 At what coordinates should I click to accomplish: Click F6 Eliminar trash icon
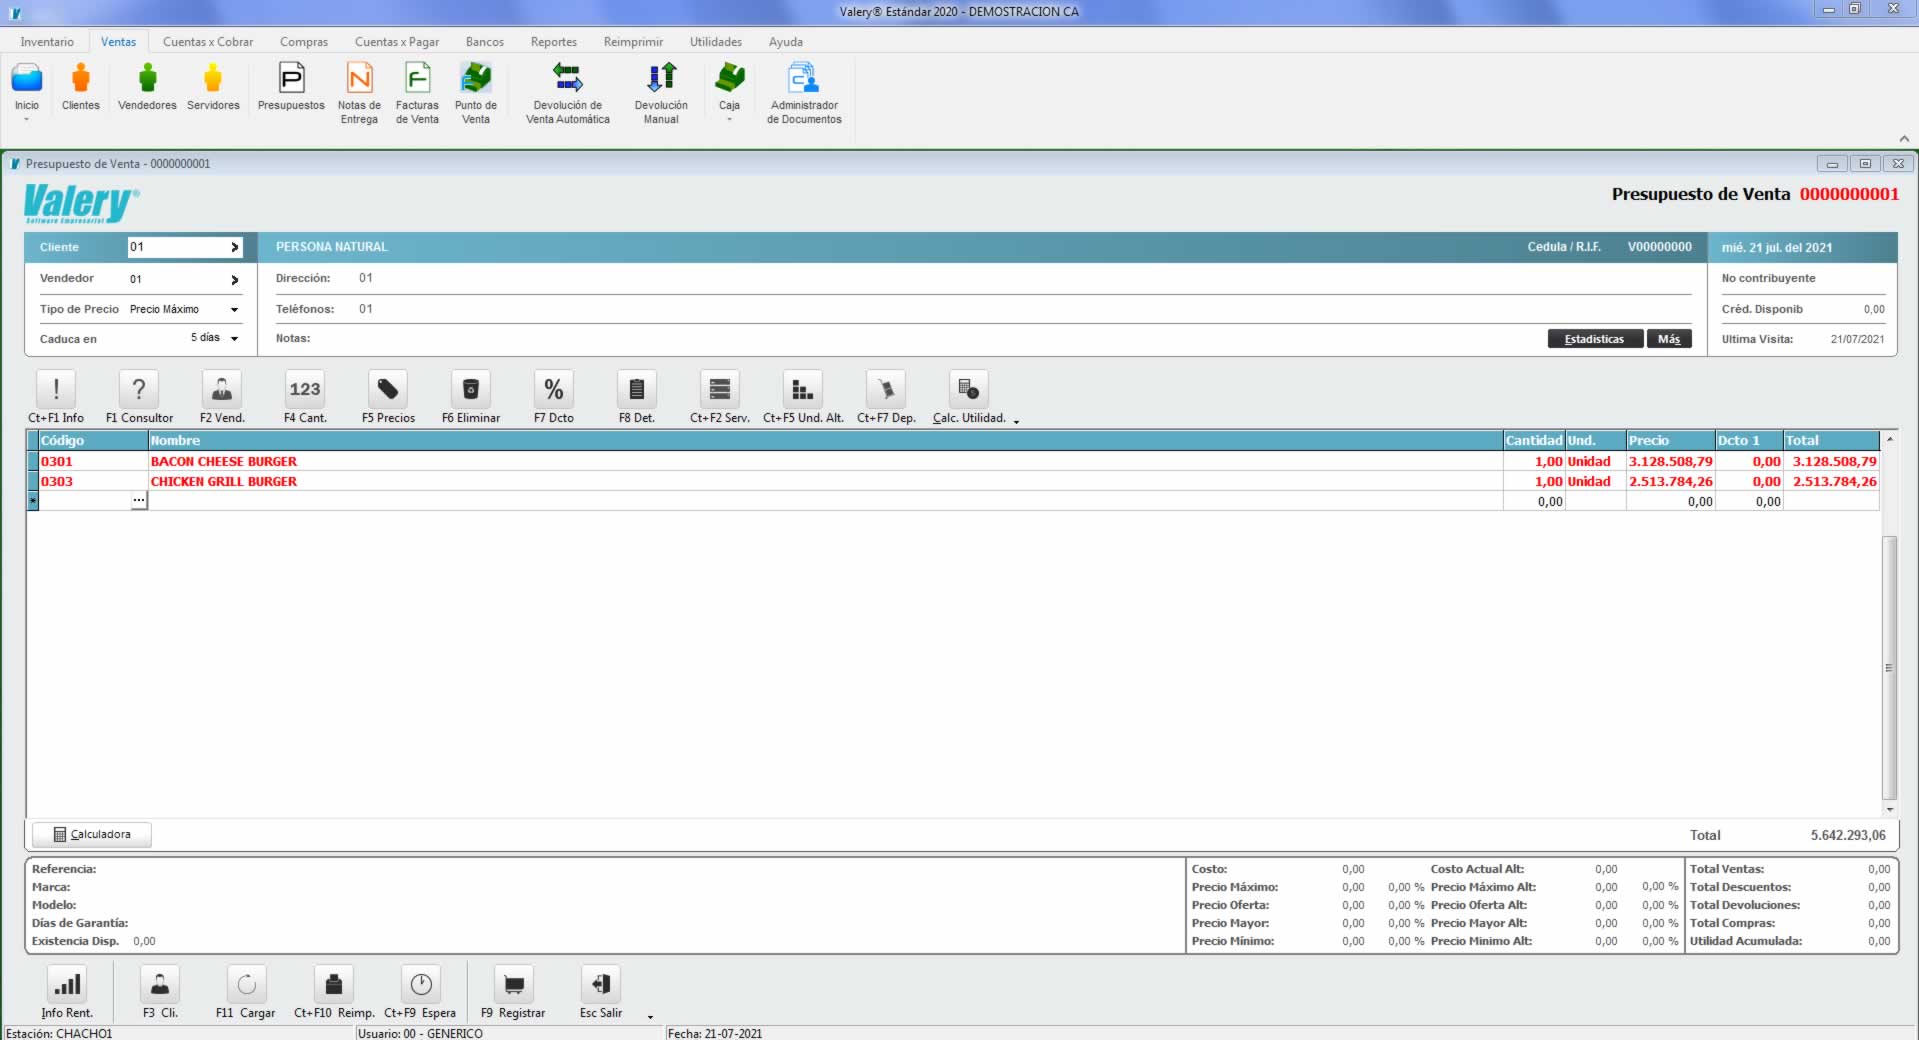click(471, 397)
